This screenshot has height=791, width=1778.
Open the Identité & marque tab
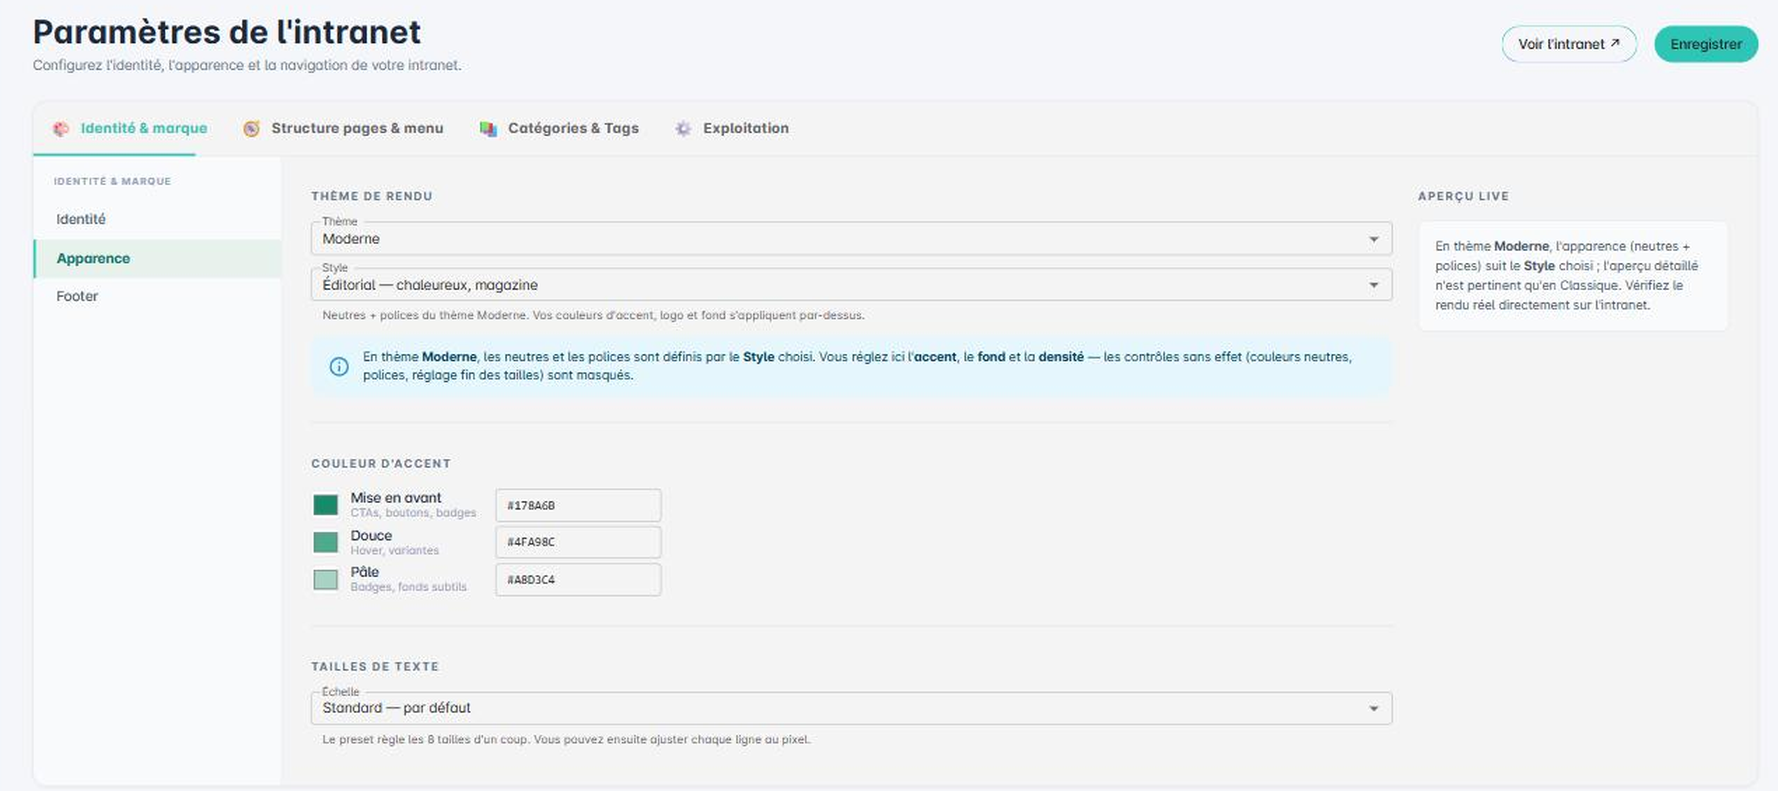point(130,128)
